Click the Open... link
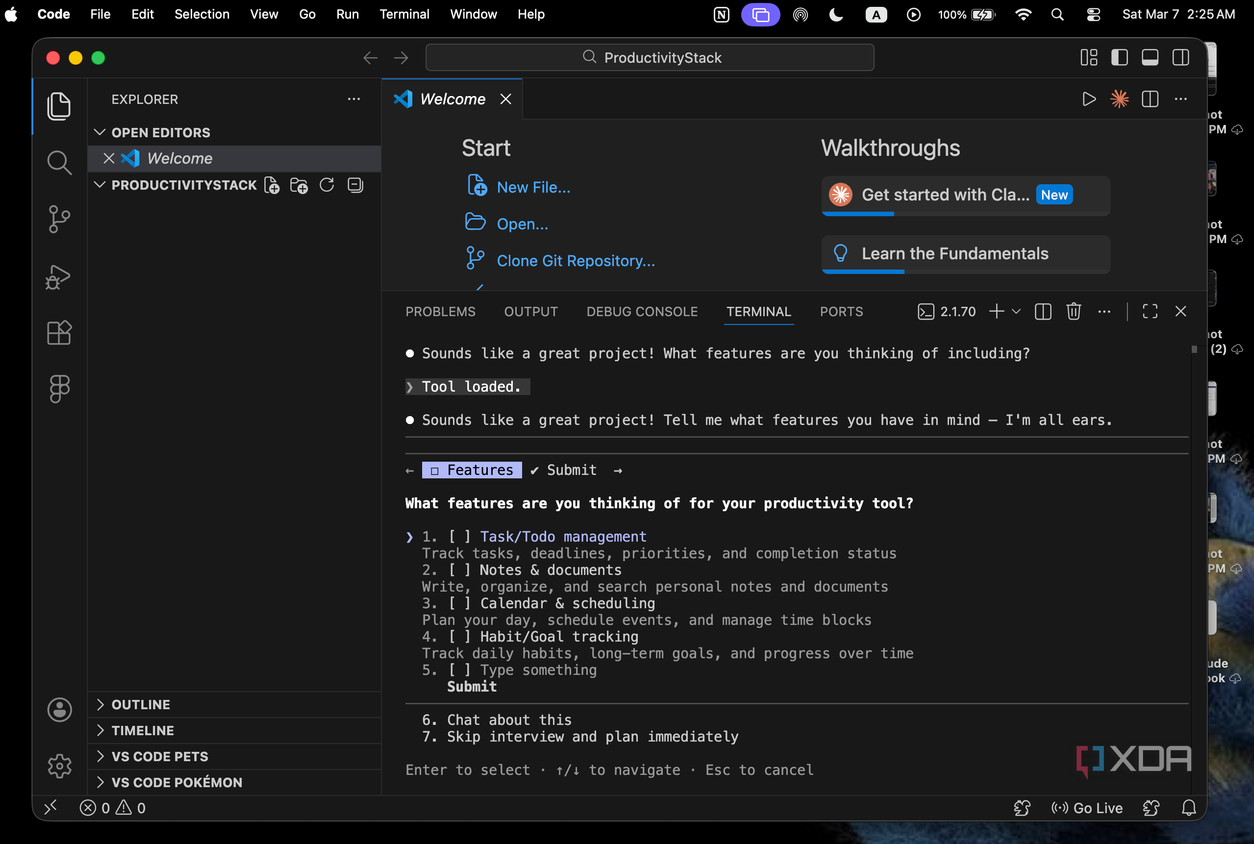The height and width of the screenshot is (844, 1254). (x=522, y=224)
